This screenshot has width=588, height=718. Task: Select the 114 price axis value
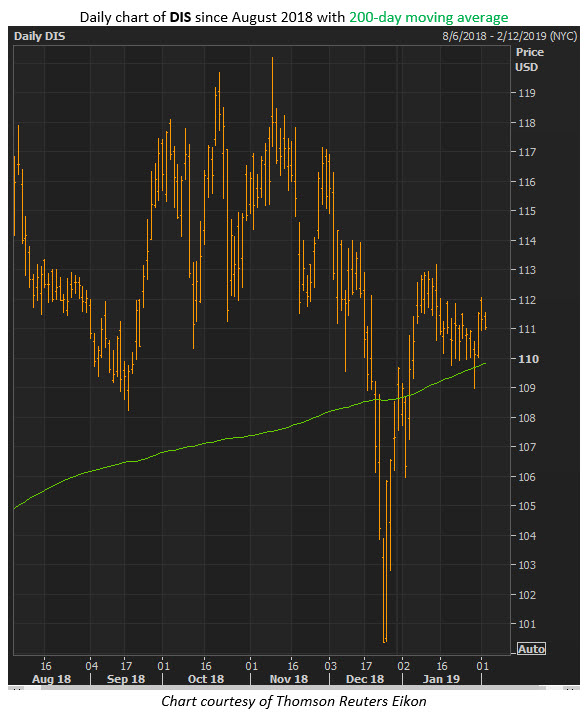[527, 241]
